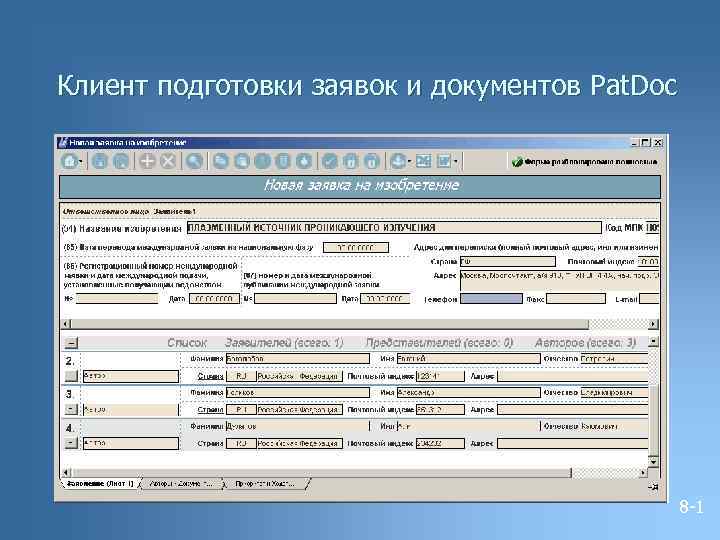Click the Адрес field in row 4
Image resolution: width=720 pixels, height=540 pixels.
point(573,444)
